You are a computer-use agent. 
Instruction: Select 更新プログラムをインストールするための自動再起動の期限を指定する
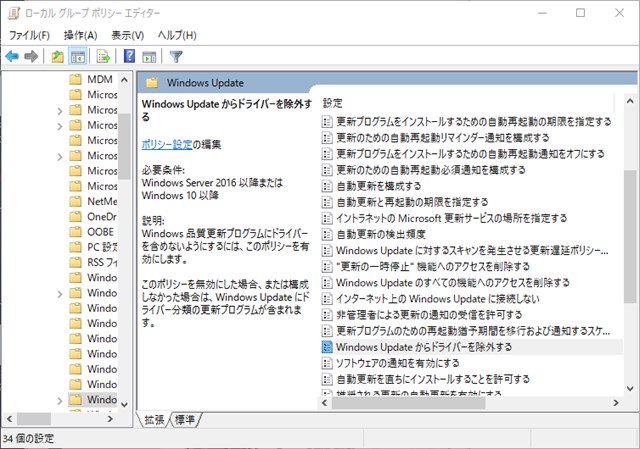pos(473,122)
